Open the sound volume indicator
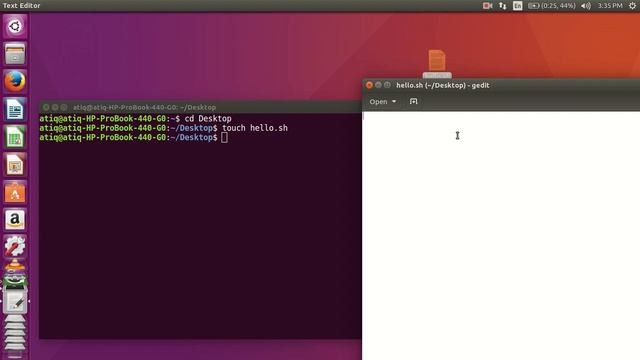 [x=586, y=6]
